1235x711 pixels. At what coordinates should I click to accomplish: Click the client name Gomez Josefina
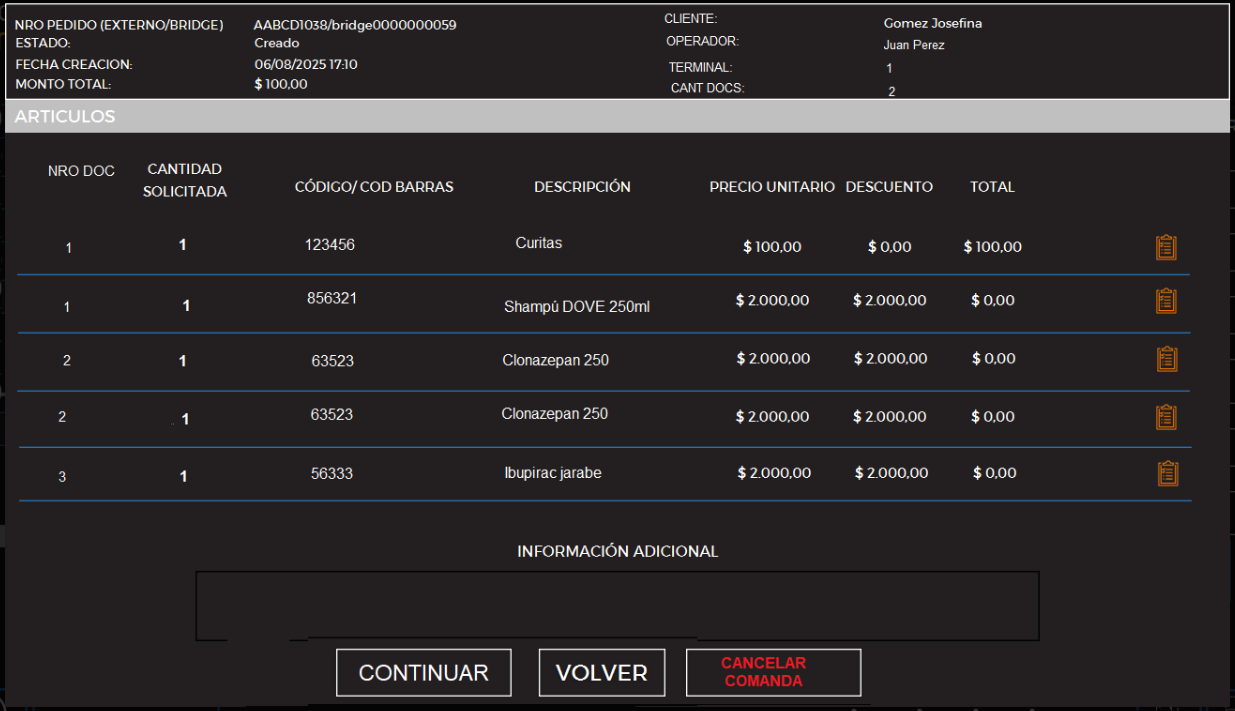tap(933, 23)
